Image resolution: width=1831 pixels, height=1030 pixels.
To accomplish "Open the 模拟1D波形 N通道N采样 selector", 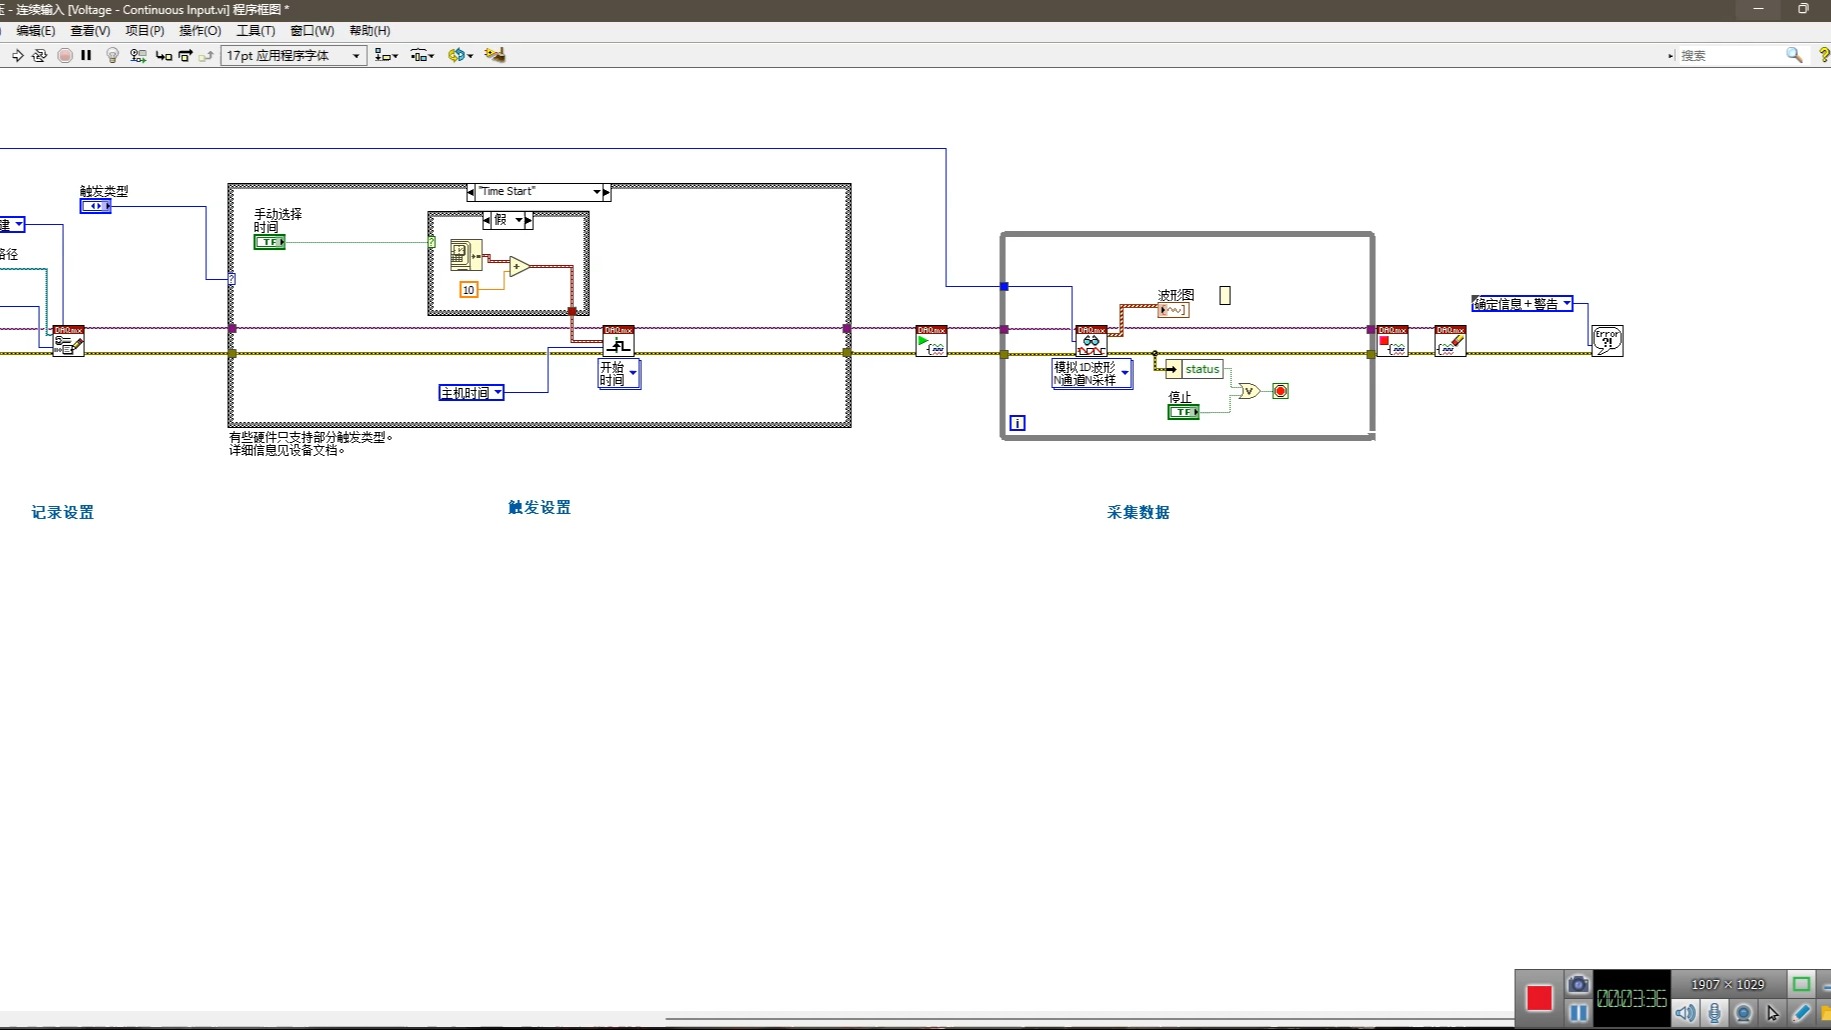I will click(x=1092, y=374).
